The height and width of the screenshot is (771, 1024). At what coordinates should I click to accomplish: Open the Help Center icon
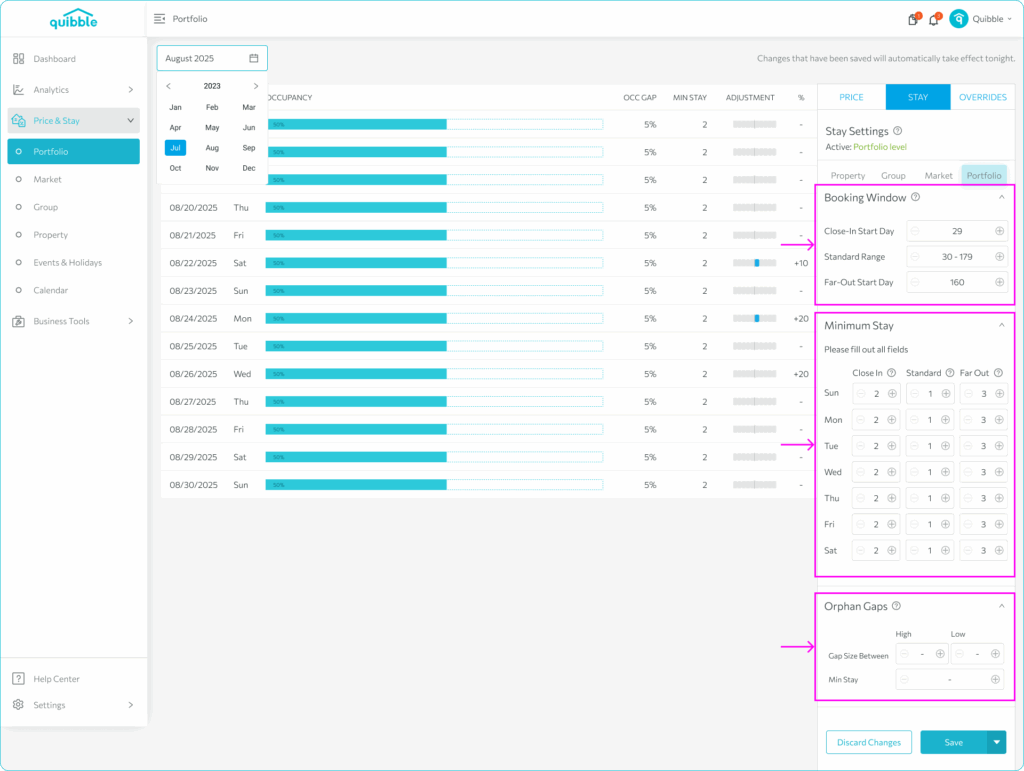point(18,679)
